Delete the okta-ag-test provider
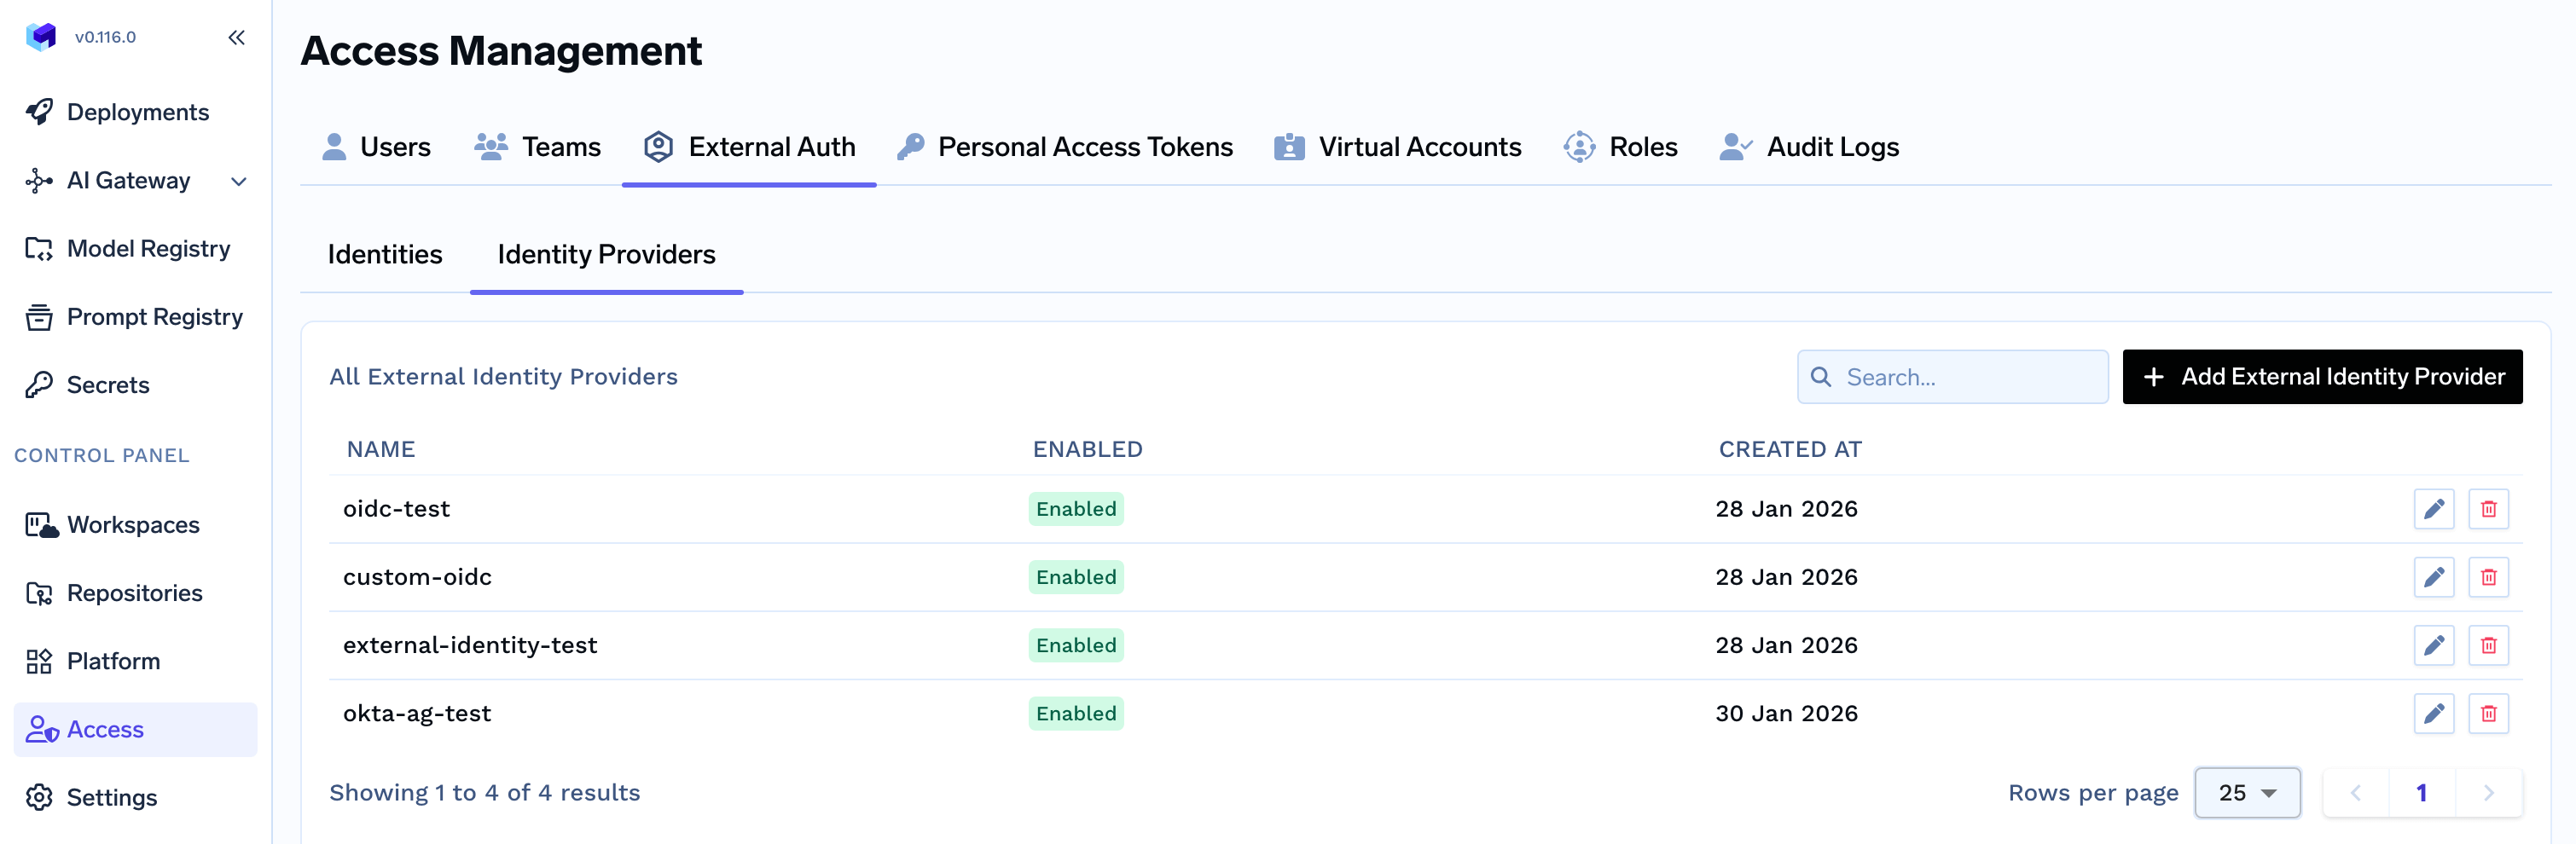The height and width of the screenshot is (844, 2576). coord(2488,713)
